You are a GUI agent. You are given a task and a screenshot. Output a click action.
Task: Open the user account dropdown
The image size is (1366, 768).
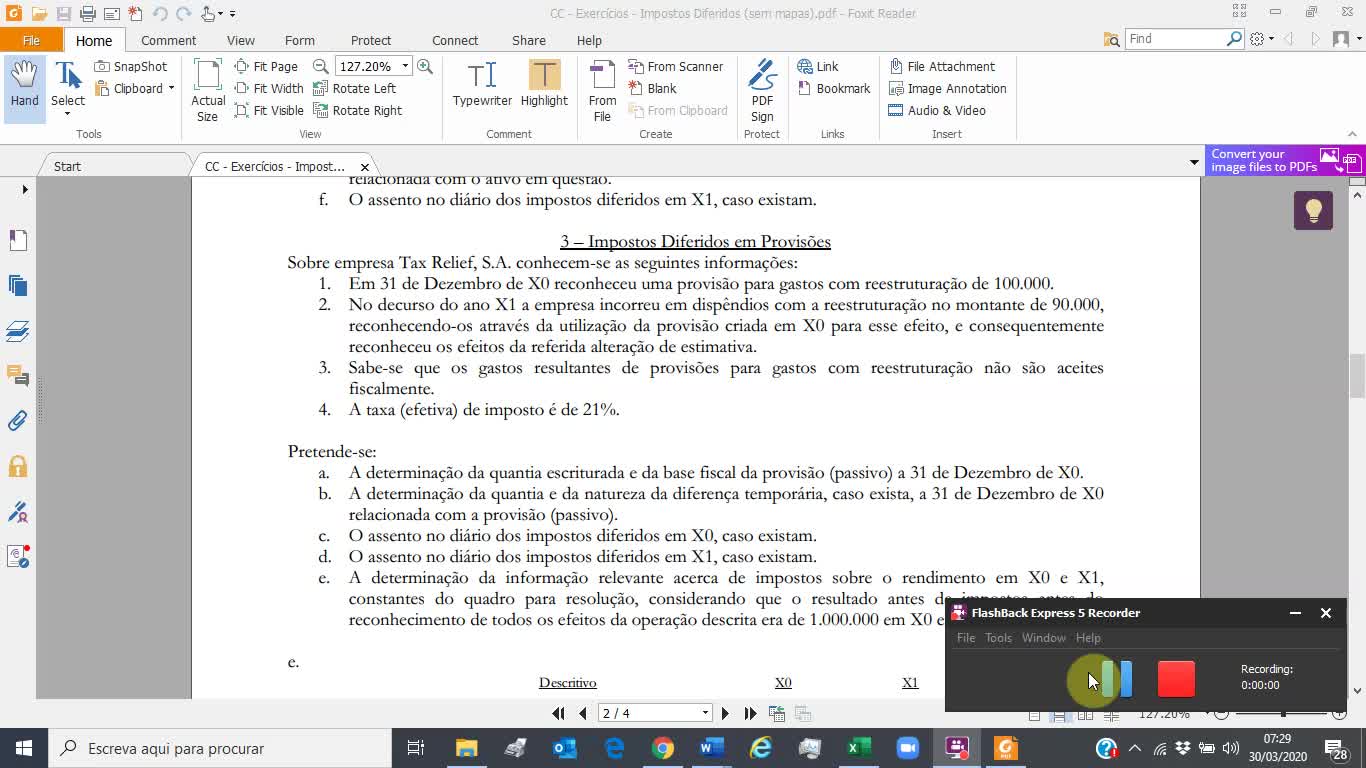[x=1347, y=39]
